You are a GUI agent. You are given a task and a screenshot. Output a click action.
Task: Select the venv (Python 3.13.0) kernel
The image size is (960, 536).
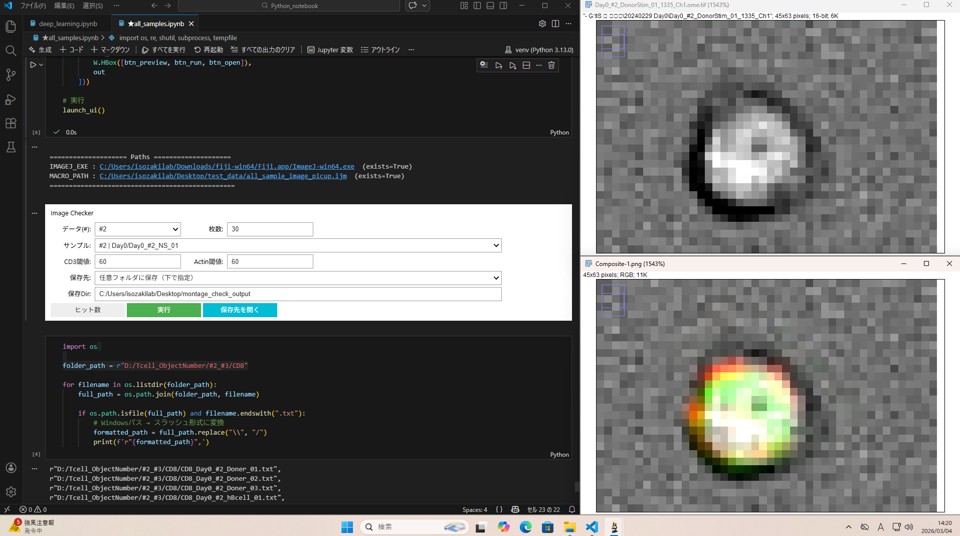coord(539,50)
